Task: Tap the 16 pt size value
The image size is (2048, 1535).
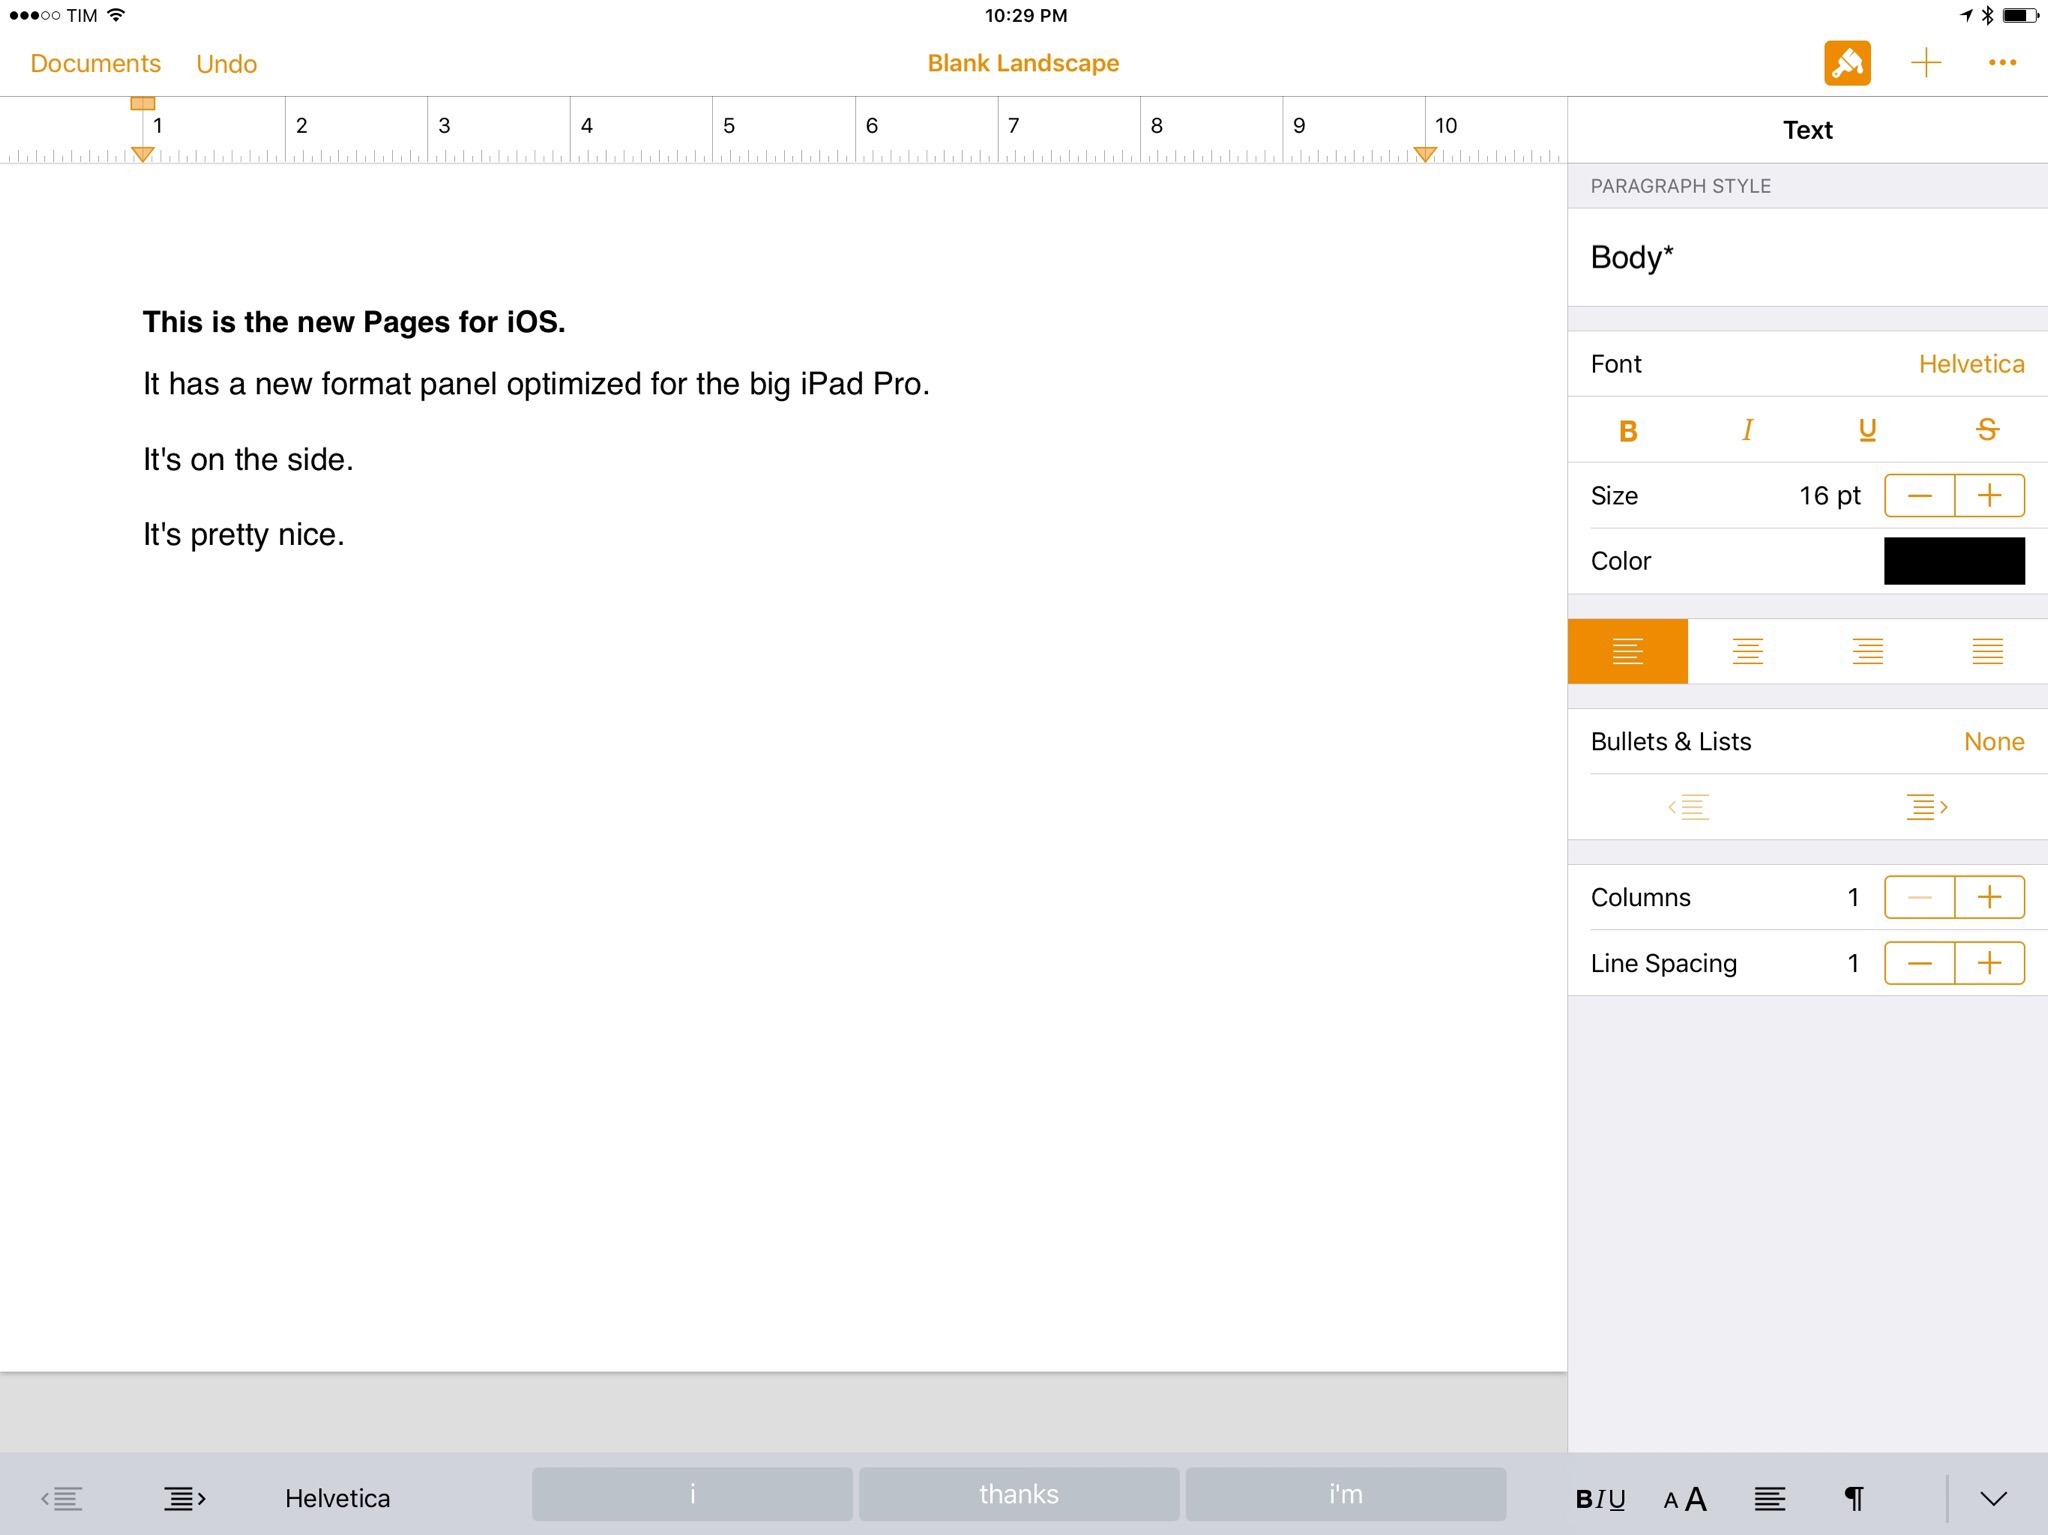Action: (1830, 496)
